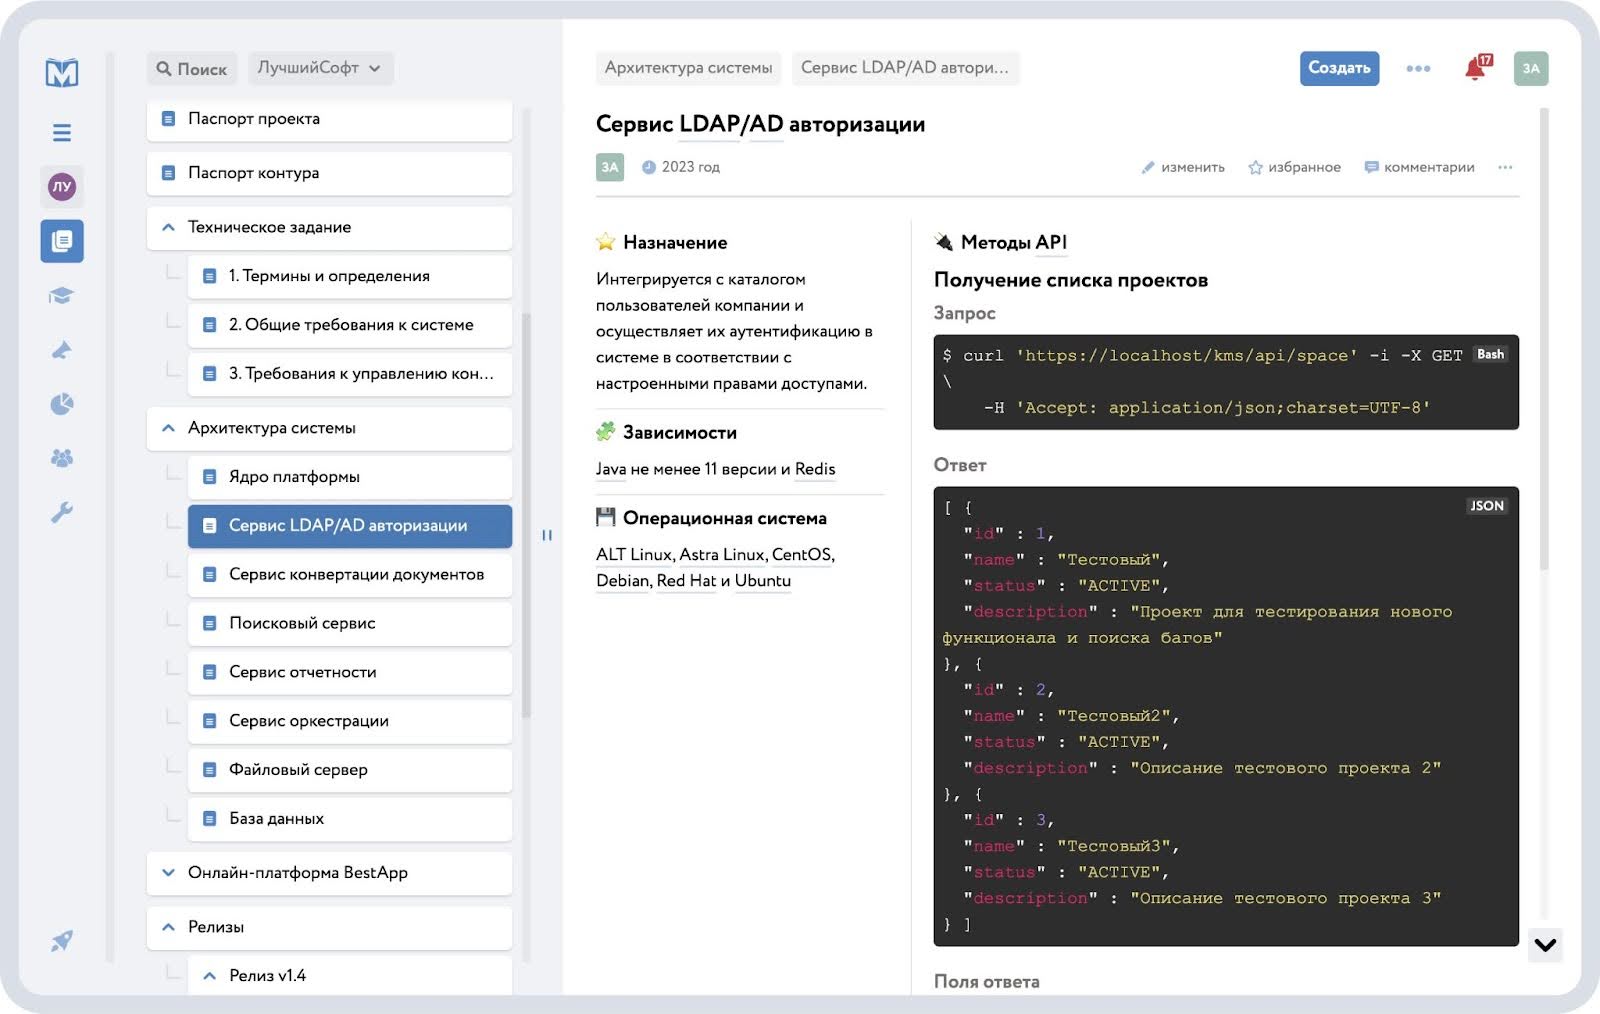Click the navigation tree scrollbar
Screen dimensions: 1600x1014
(x=526, y=515)
